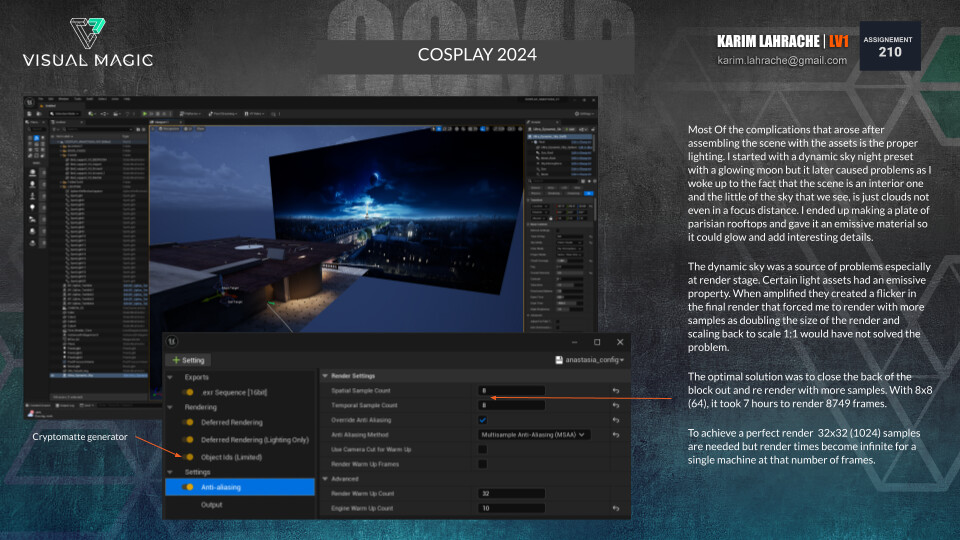Viewport: 960px width, 540px height.
Task: Click the Spatial Sample Count field
Action: click(x=511, y=391)
